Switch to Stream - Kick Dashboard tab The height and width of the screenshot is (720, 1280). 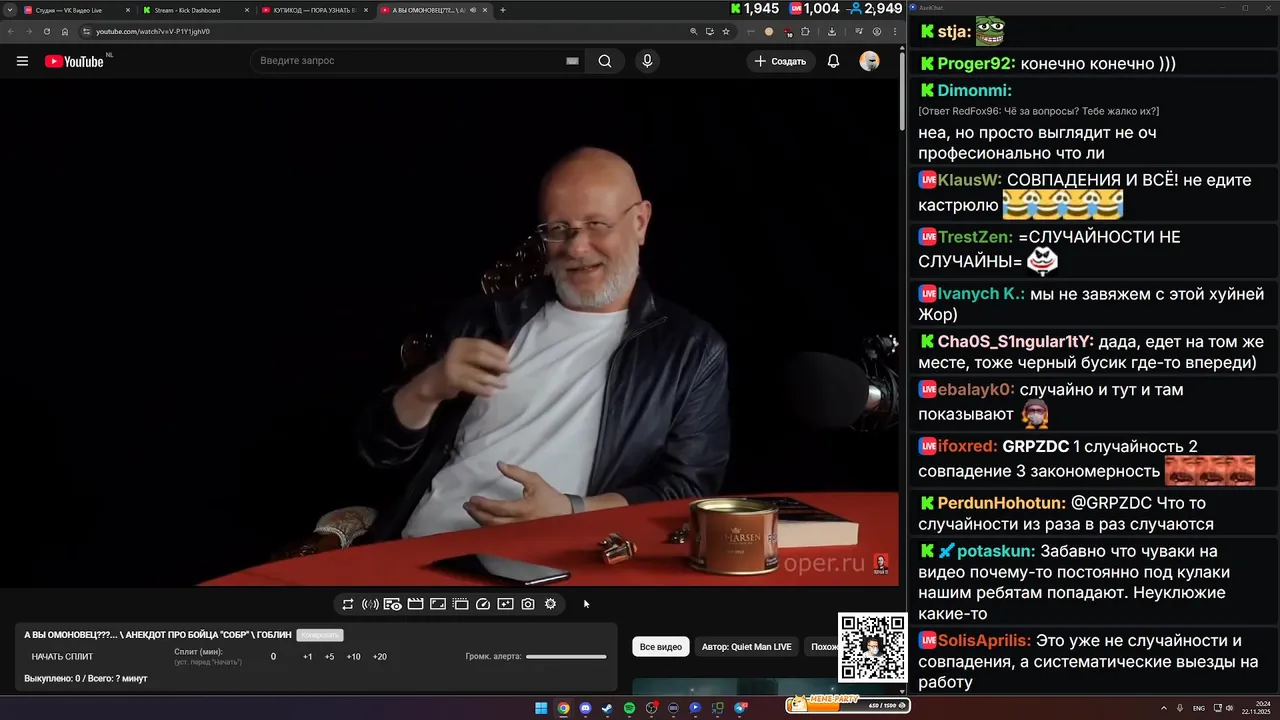click(195, 10)
